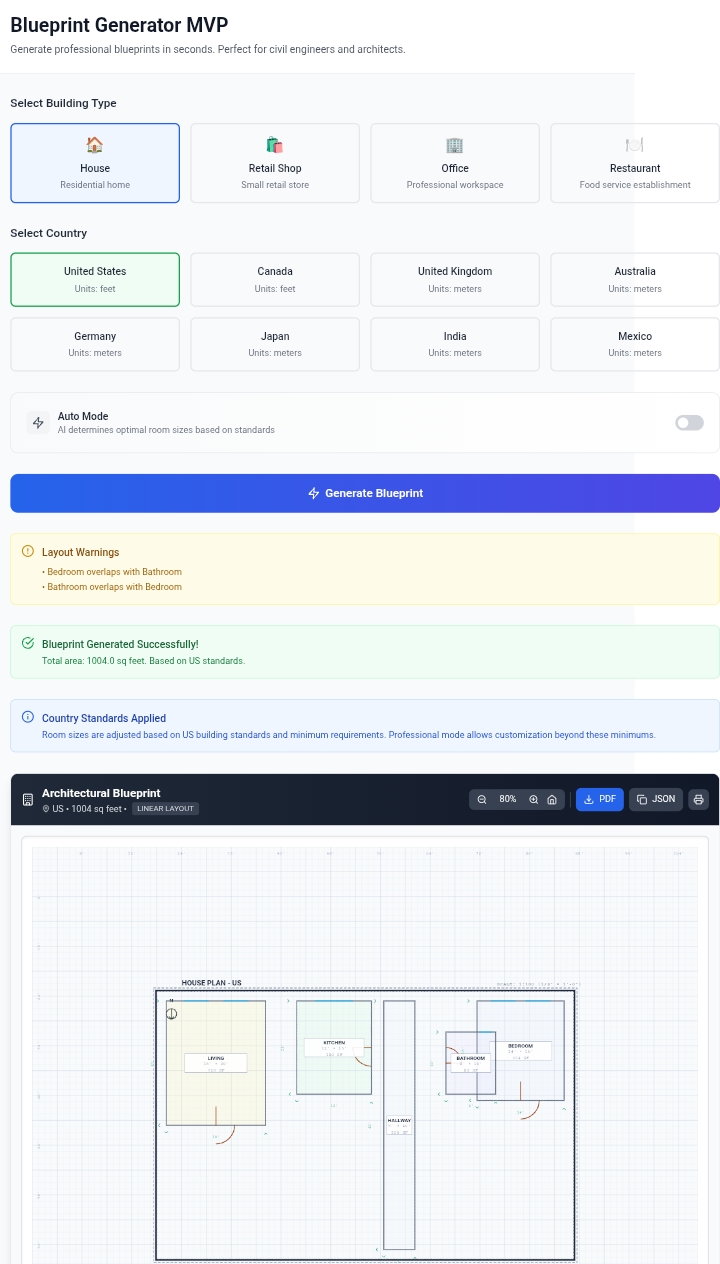Click the Living room in blueprint

(216, 1062)
